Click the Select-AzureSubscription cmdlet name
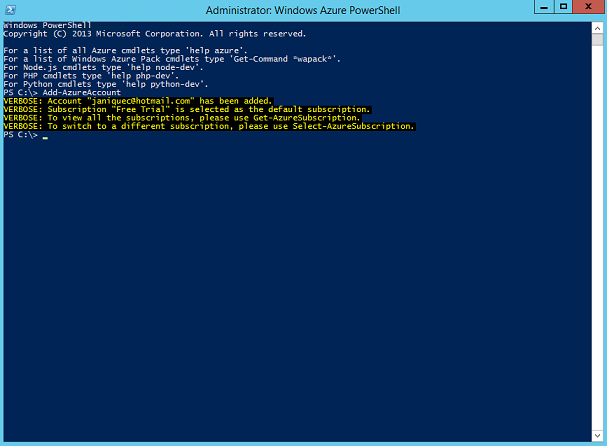The image size is (607, 446). (x=353, y=126)
